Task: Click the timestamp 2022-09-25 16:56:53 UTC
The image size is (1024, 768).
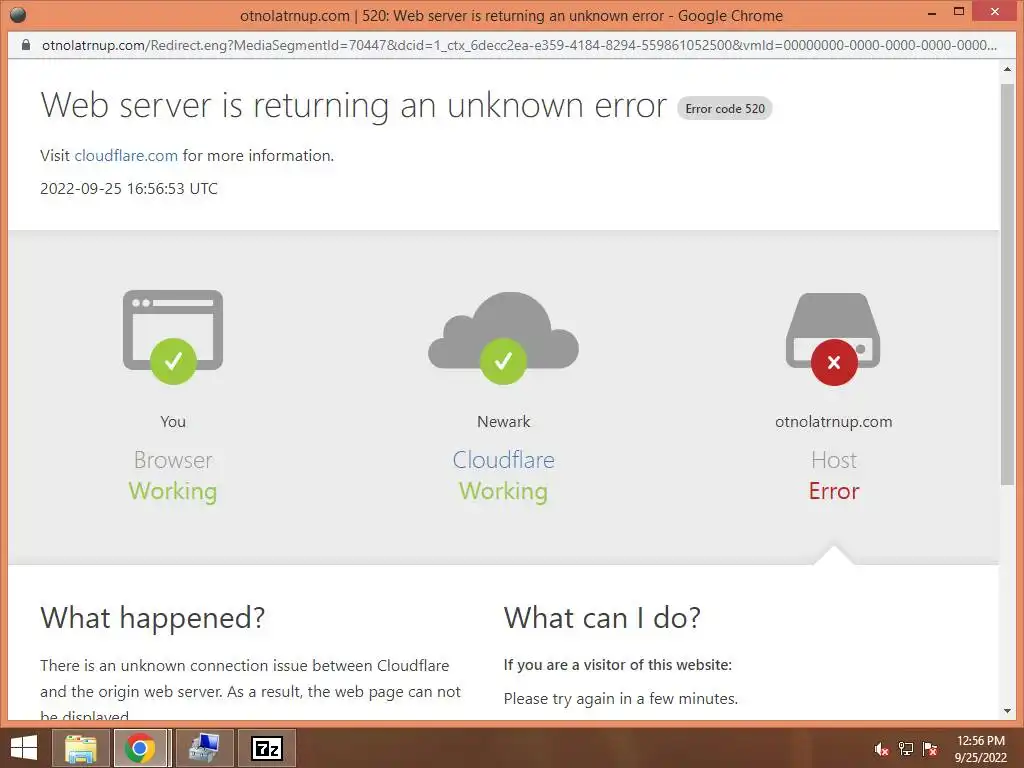Action: pos(129,189)
